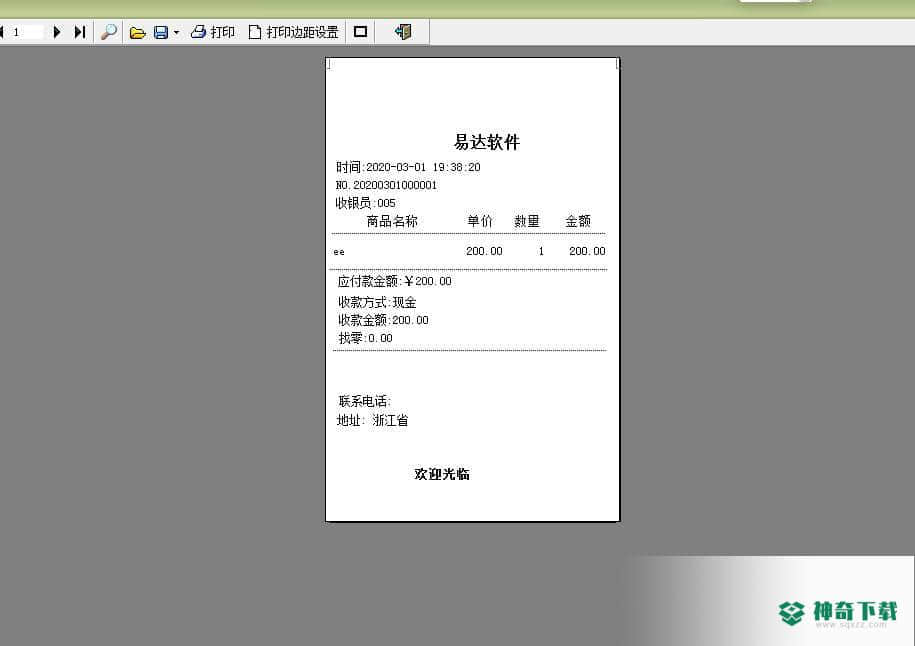Open 打印边距设置 margin settings
The height and width of the screenshot is (646, 915).
tap(294, 32)
